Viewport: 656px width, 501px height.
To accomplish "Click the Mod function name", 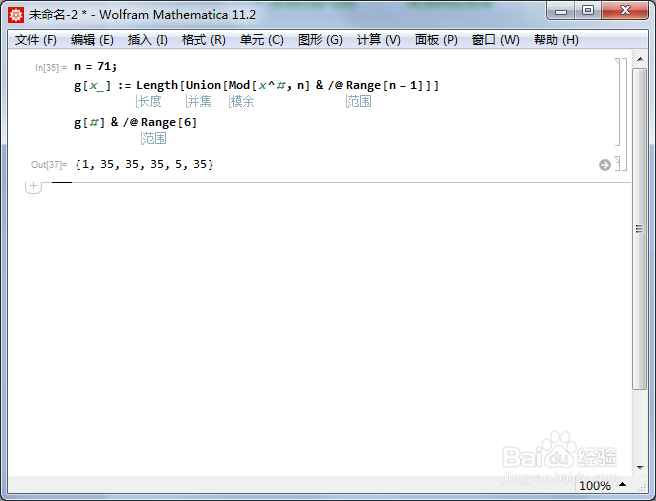I will tap(239, 85).
